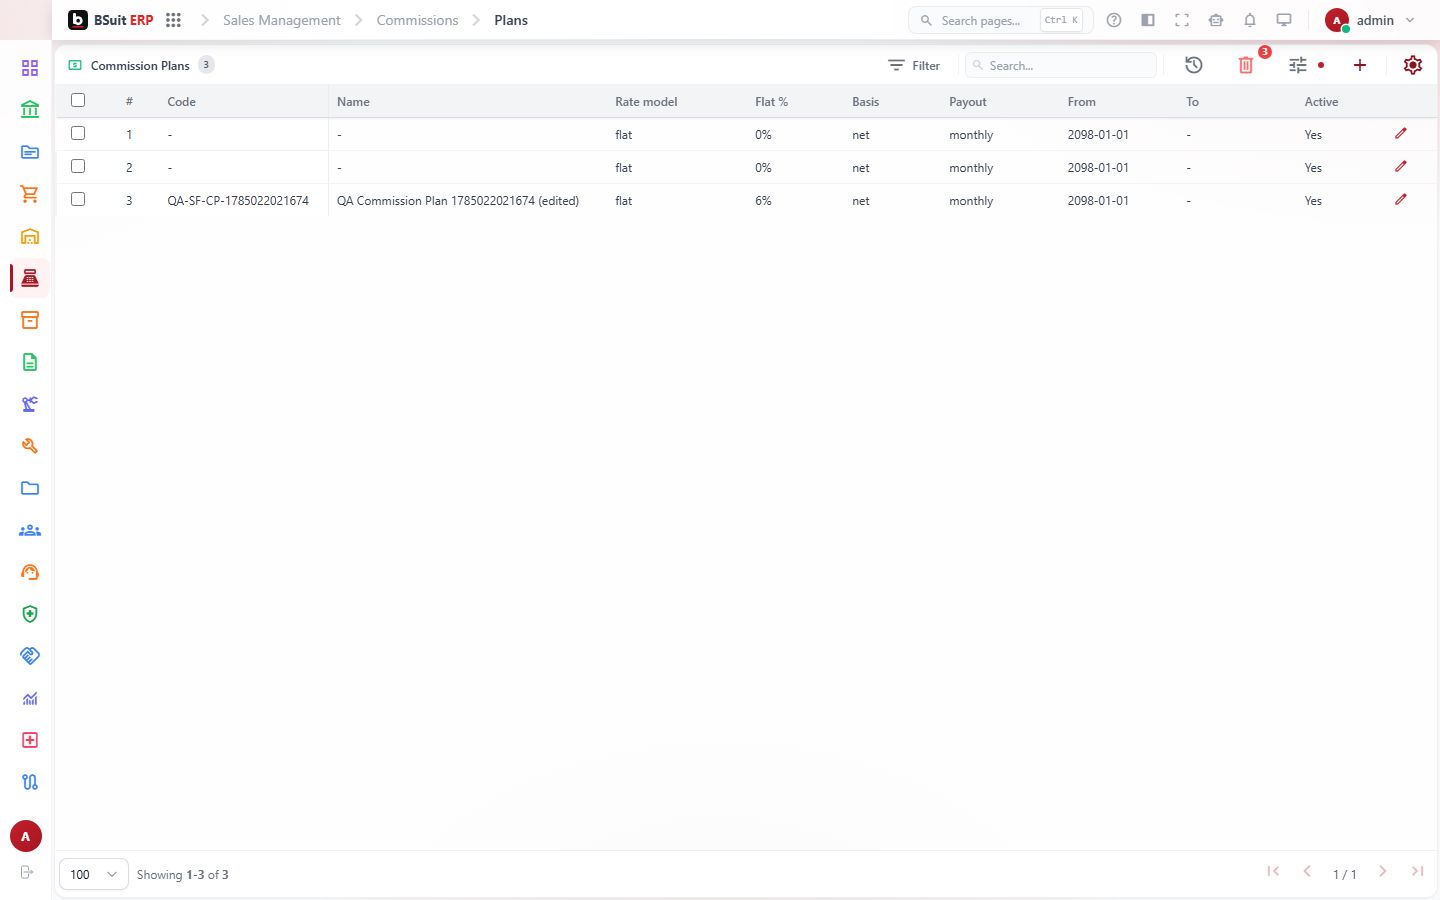The height and width of the screenshot is (900, 1440).
Task: Click the "QA Commission Plan 1785022021674 (edited)" name
Action: [458, 200]
